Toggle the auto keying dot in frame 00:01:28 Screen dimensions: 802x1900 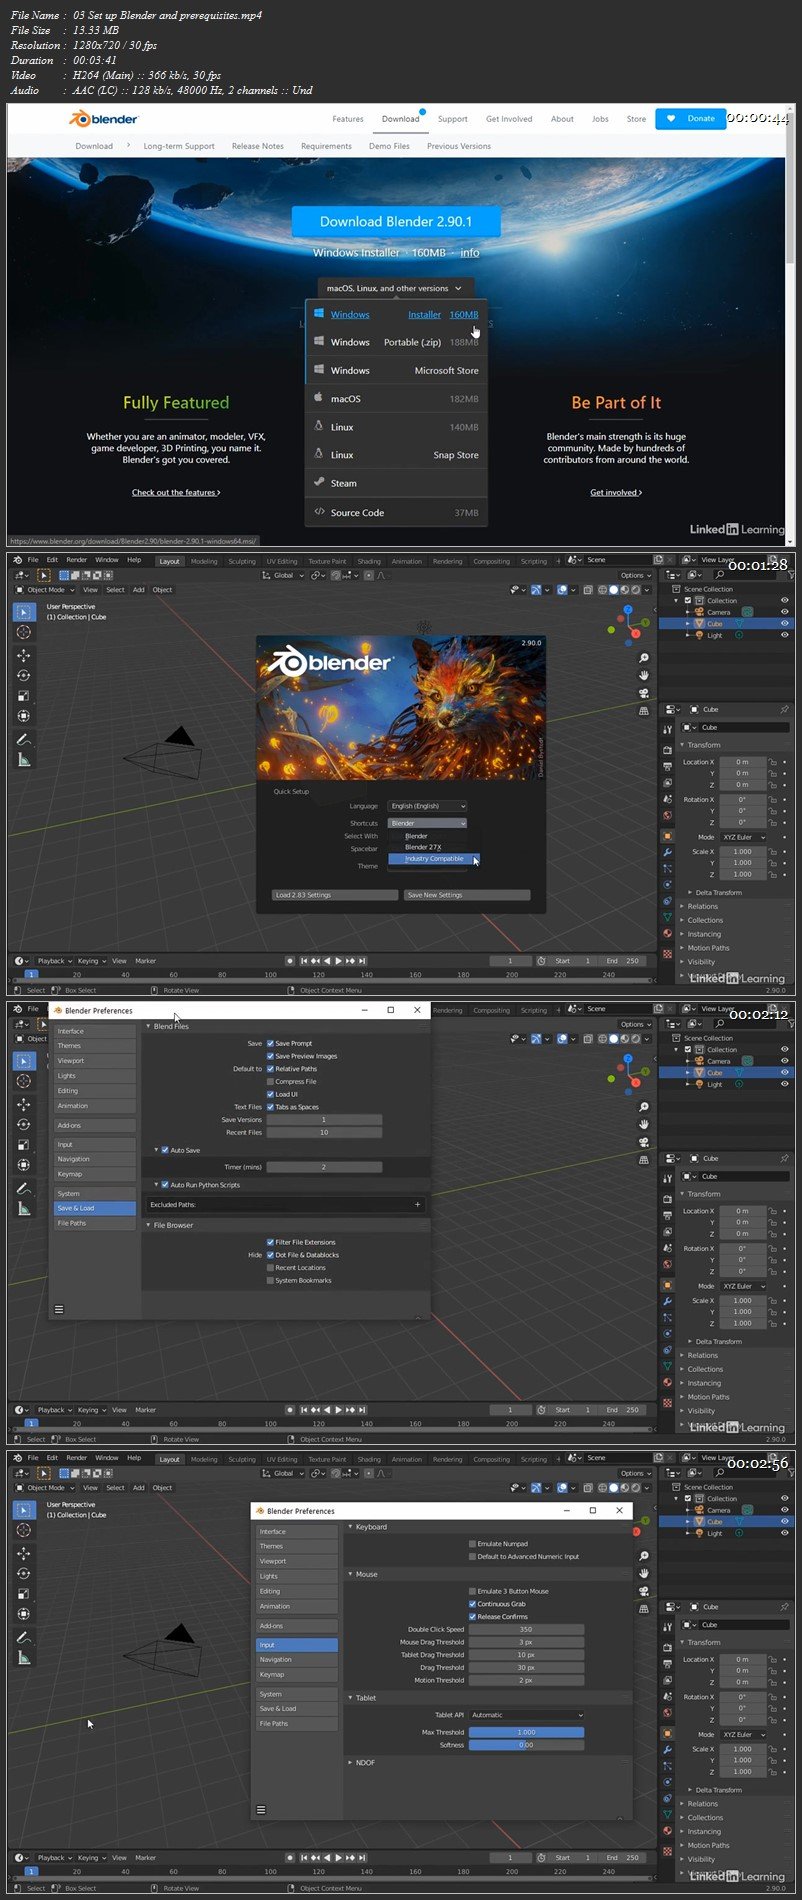[290, 961]
